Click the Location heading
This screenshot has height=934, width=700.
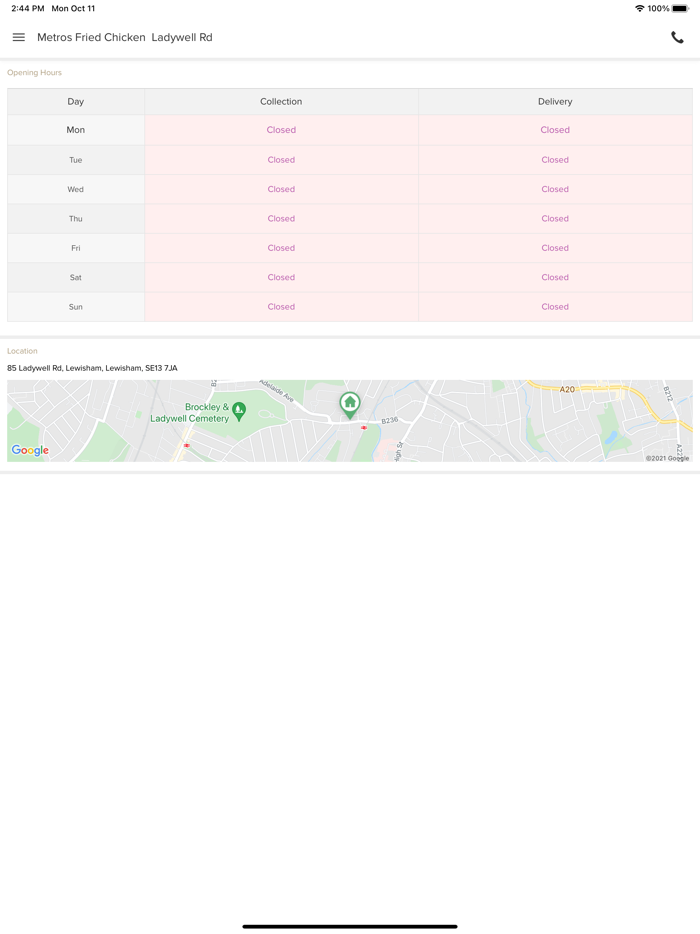click(22, 351)
